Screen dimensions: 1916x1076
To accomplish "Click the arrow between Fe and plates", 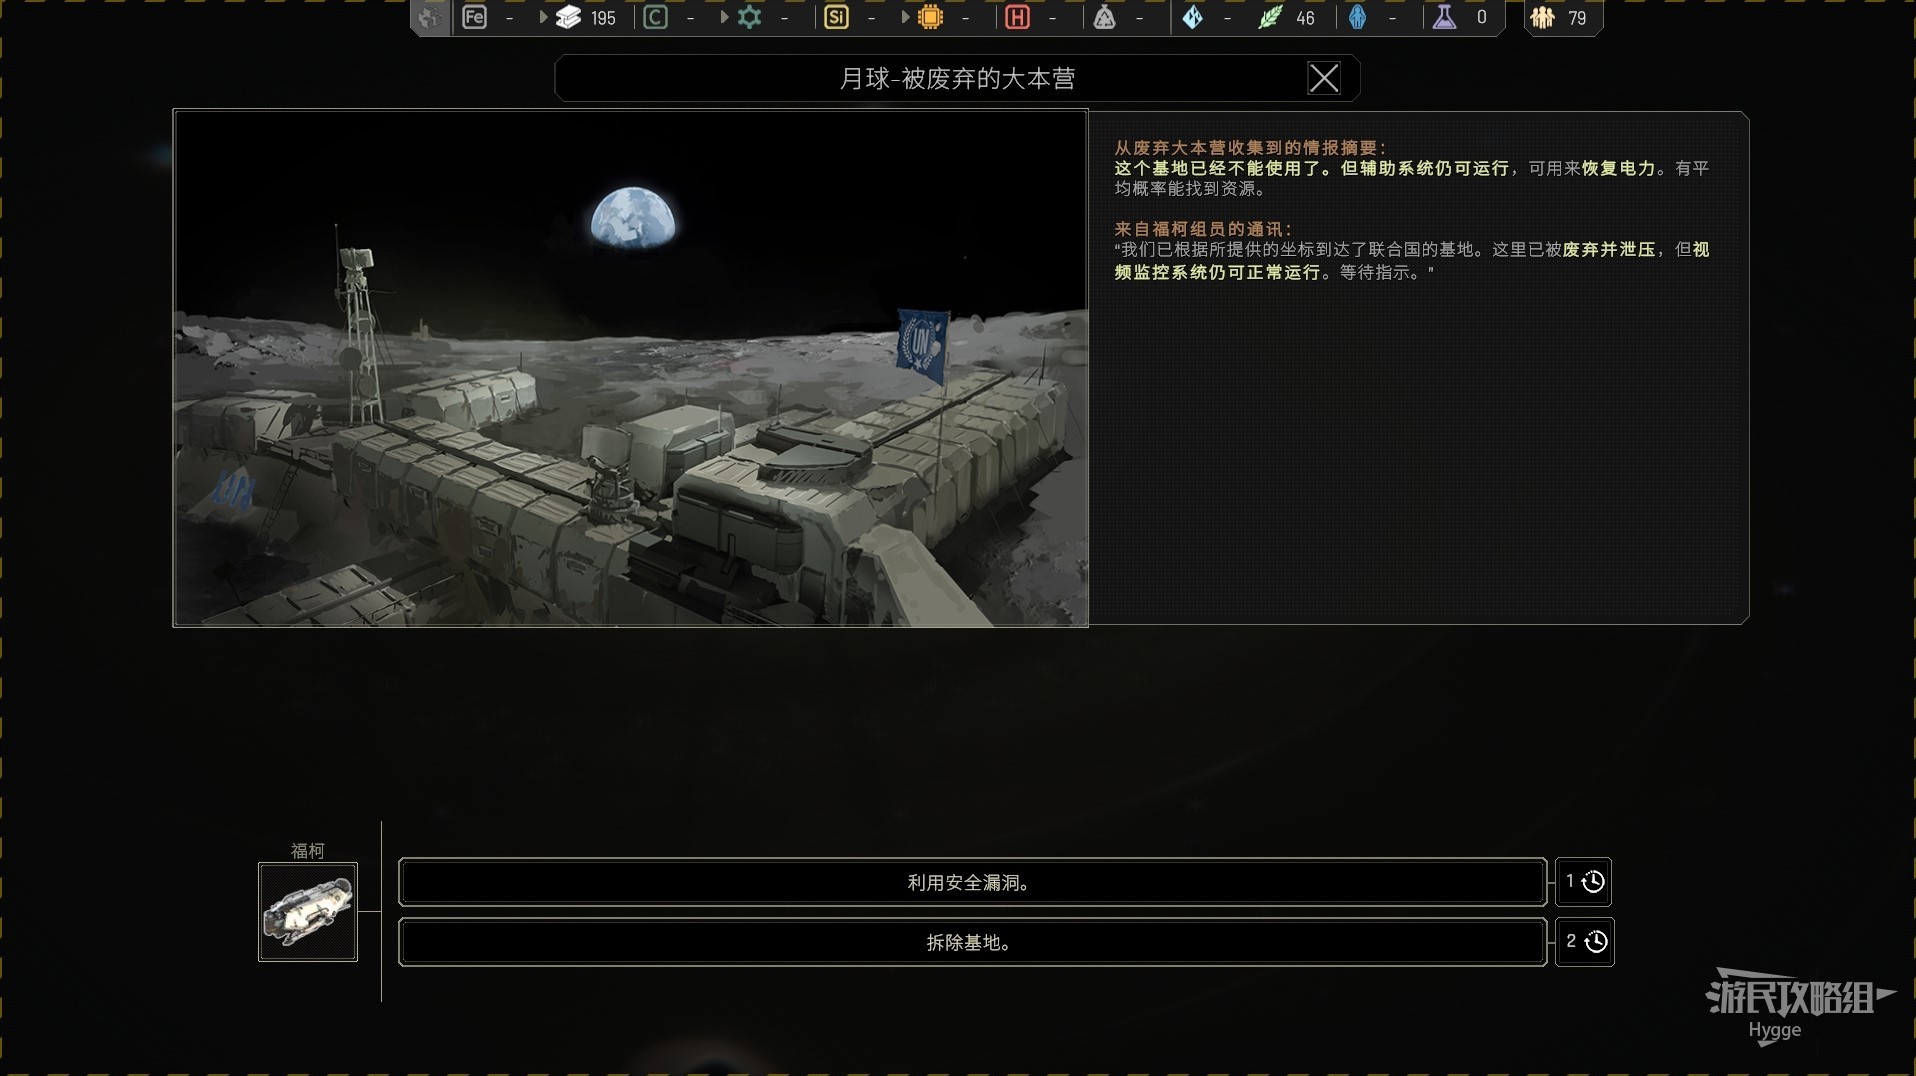I will (x=543, y=17).
